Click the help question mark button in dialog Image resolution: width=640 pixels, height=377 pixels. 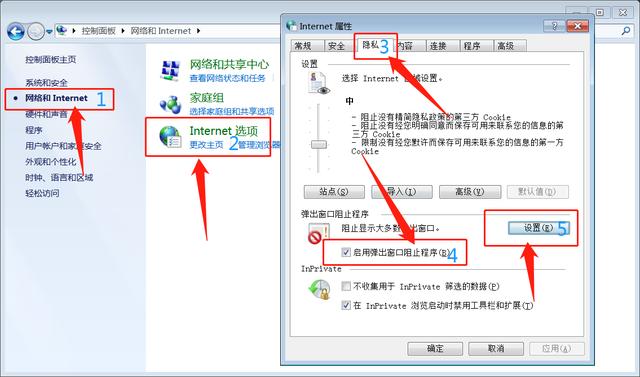(554, 26)
